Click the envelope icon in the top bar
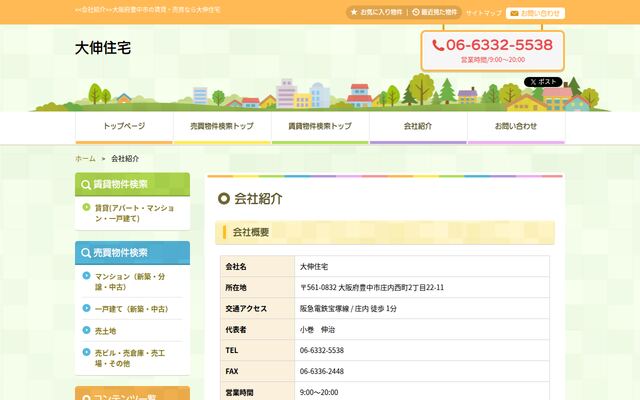 [514, 13]
